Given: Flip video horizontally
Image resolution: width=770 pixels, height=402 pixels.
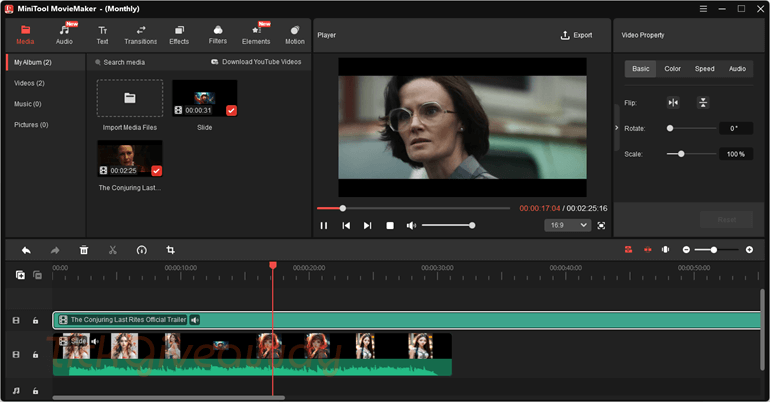Looking at the screenshot, I should [x=673, y=103].
